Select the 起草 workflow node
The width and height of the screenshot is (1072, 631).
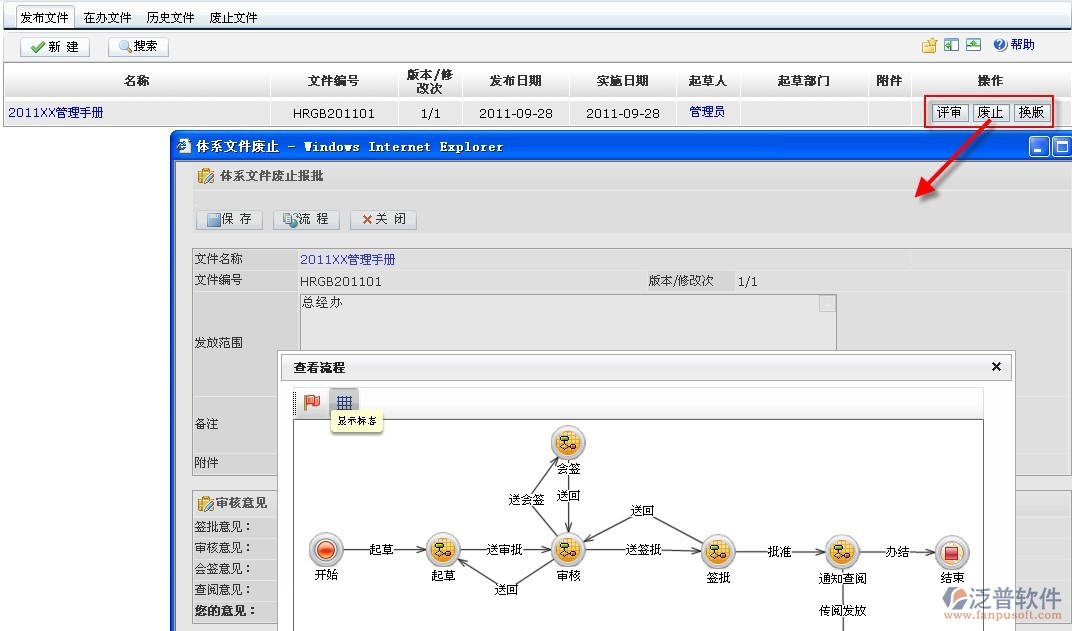coord(443,550)
